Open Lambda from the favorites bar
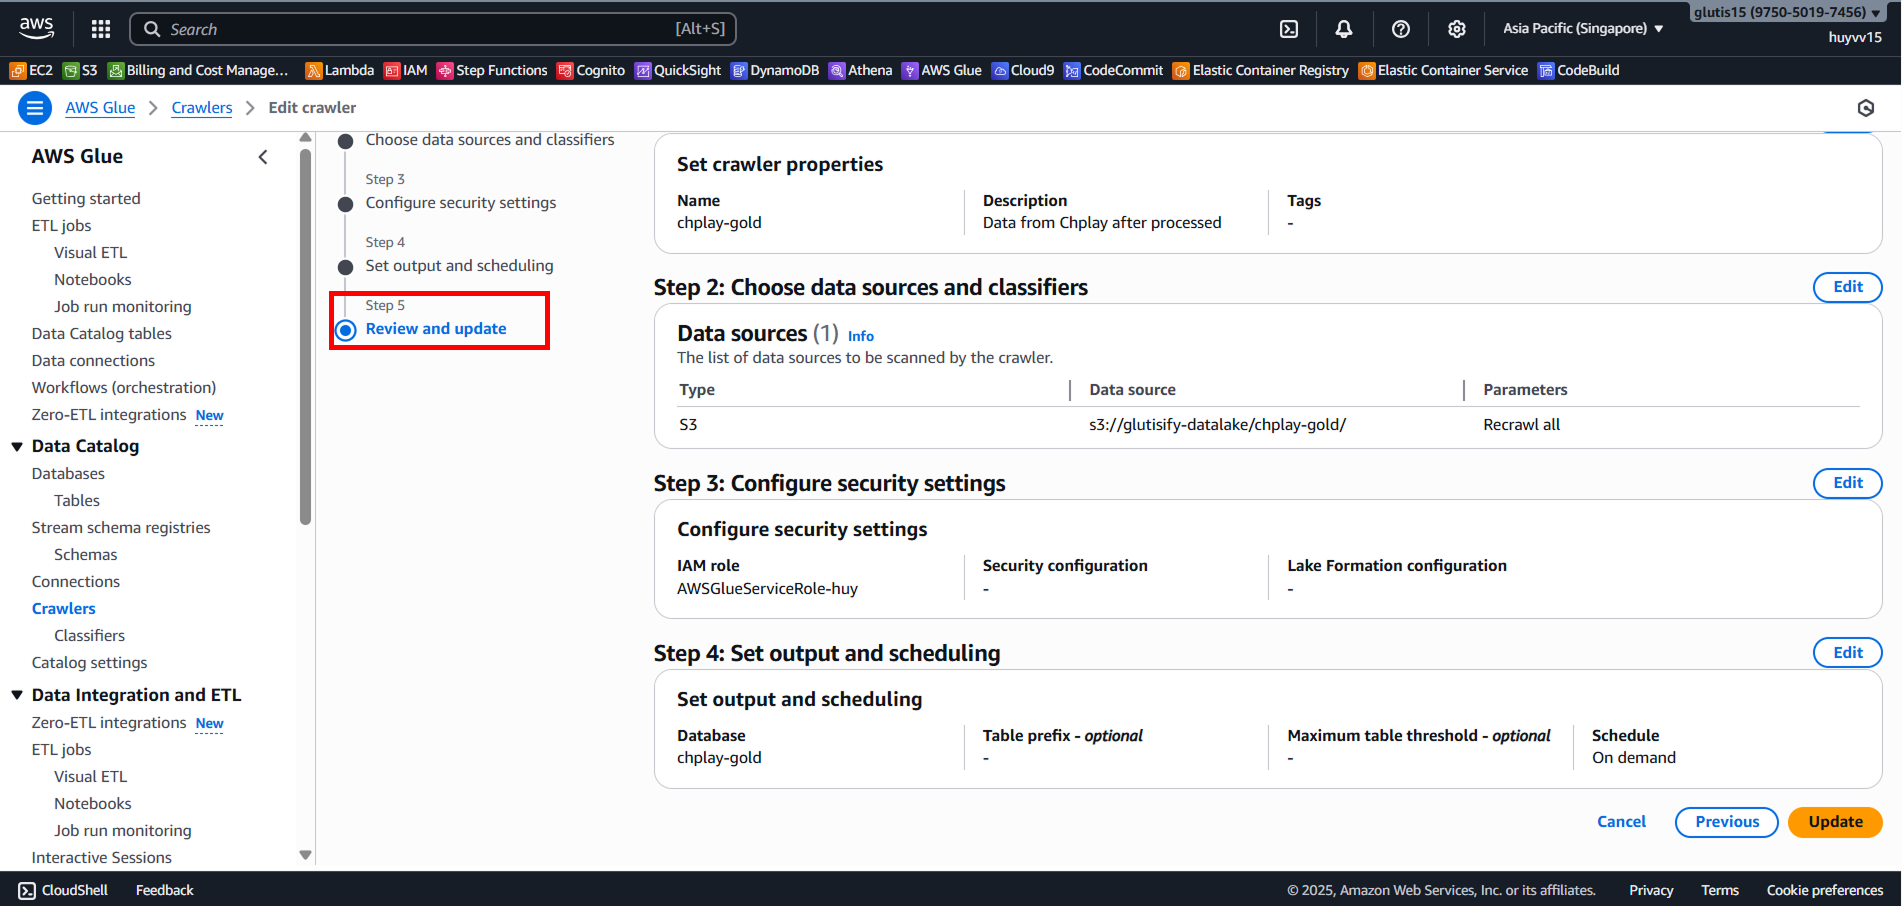The image size is (1902, 906). point(340,70)
